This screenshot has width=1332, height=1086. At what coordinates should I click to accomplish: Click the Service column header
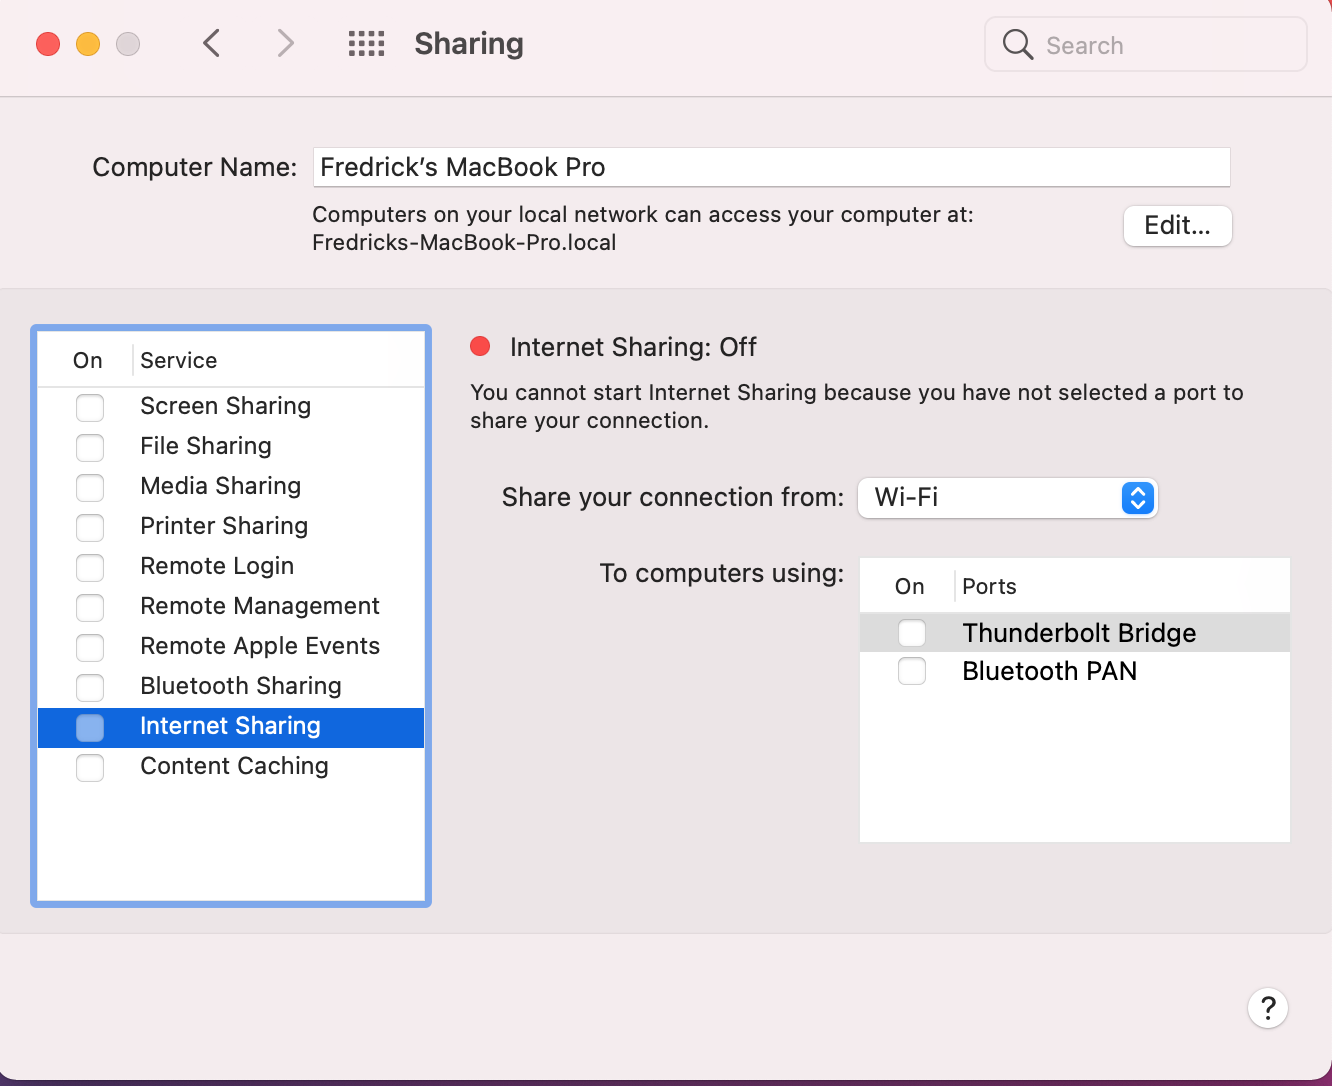click(178, 360)
